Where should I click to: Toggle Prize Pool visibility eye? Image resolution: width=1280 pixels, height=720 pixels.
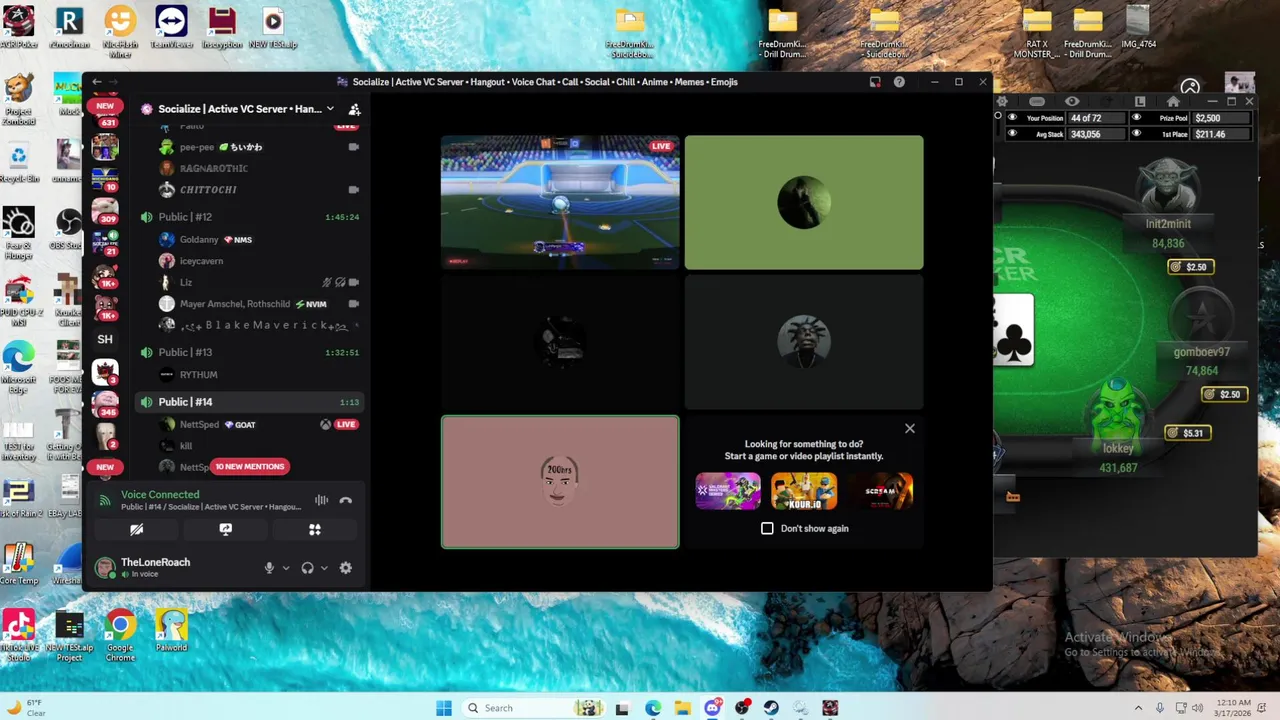point(1136,118)
